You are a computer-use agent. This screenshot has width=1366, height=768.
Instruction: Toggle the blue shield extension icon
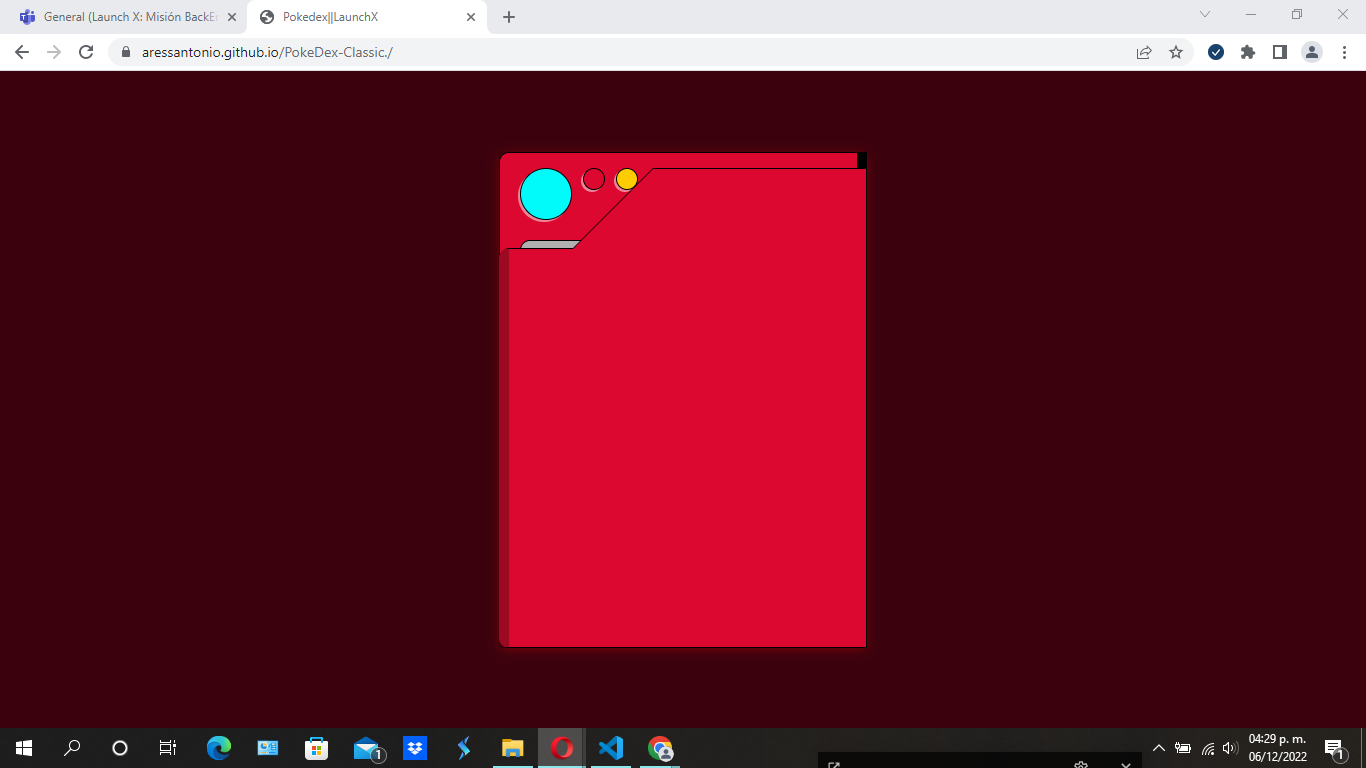[x=1215, y=52]
